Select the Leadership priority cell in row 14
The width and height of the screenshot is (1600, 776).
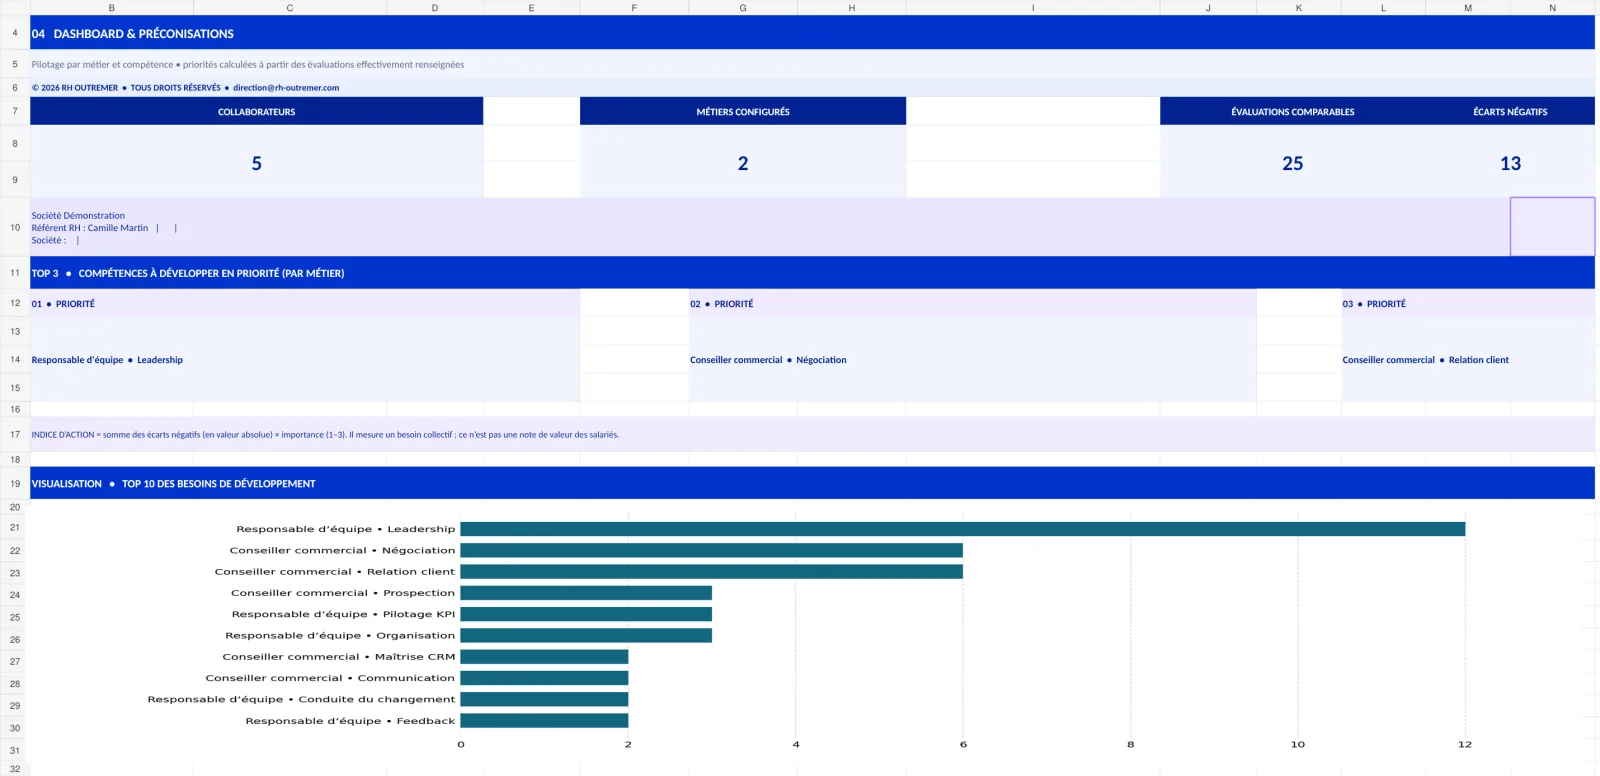coord(305,360)
